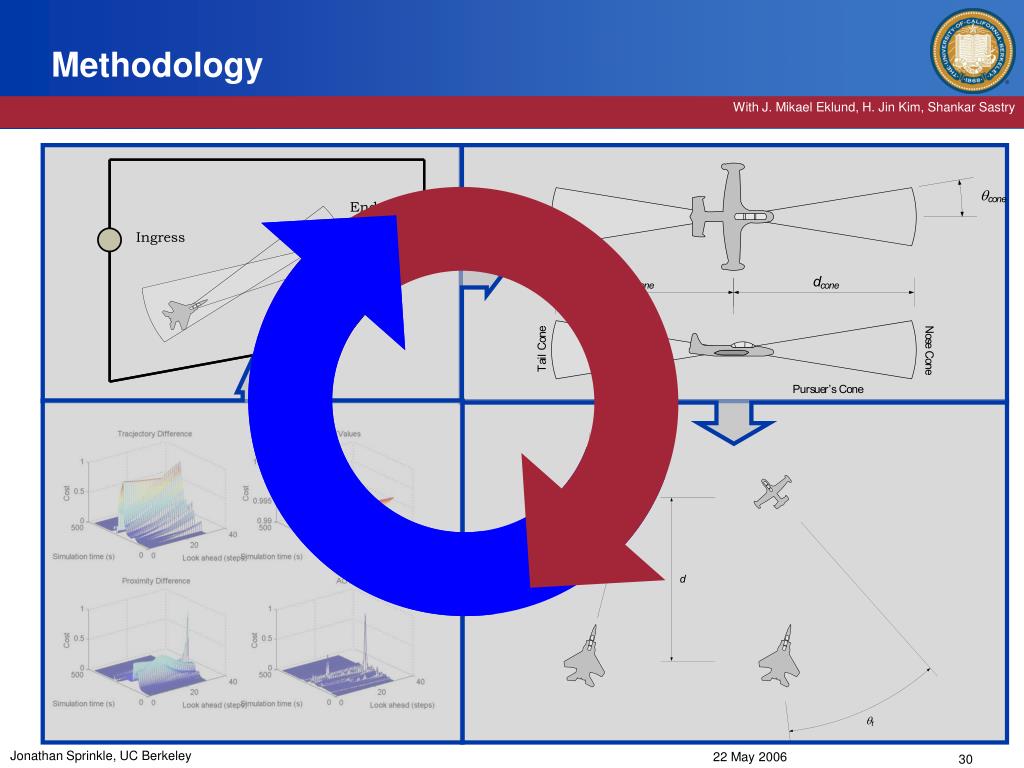
Task: Click the distance label d
Action: click(683, 579)
